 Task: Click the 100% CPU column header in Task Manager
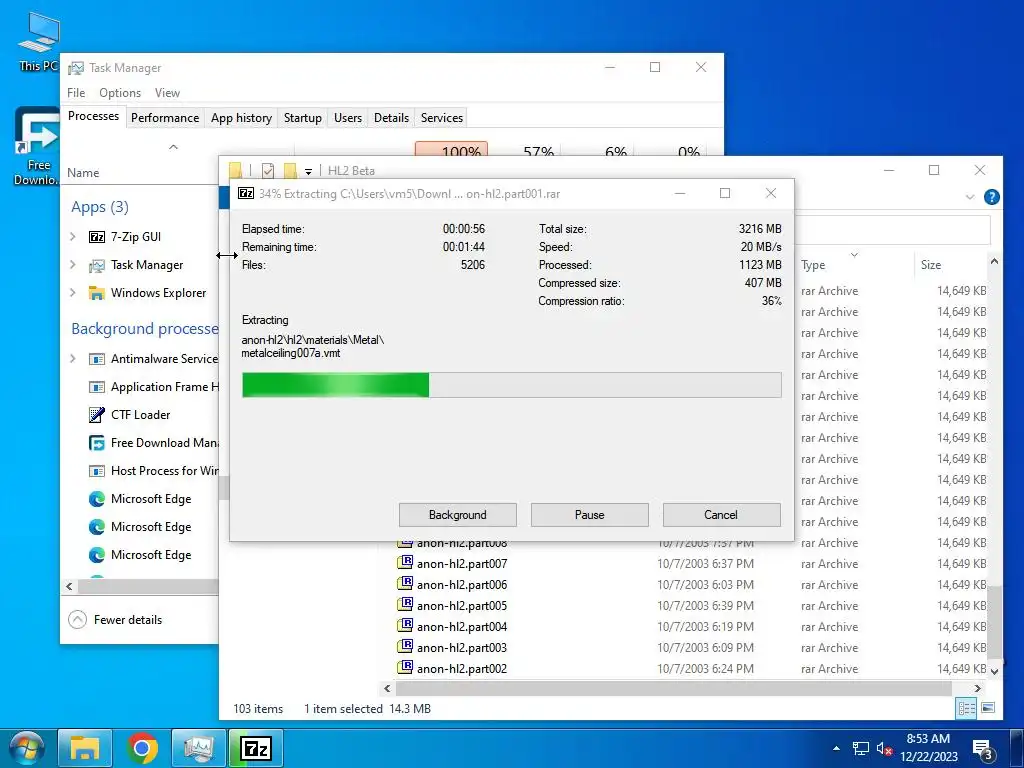[x=452, y=150]
